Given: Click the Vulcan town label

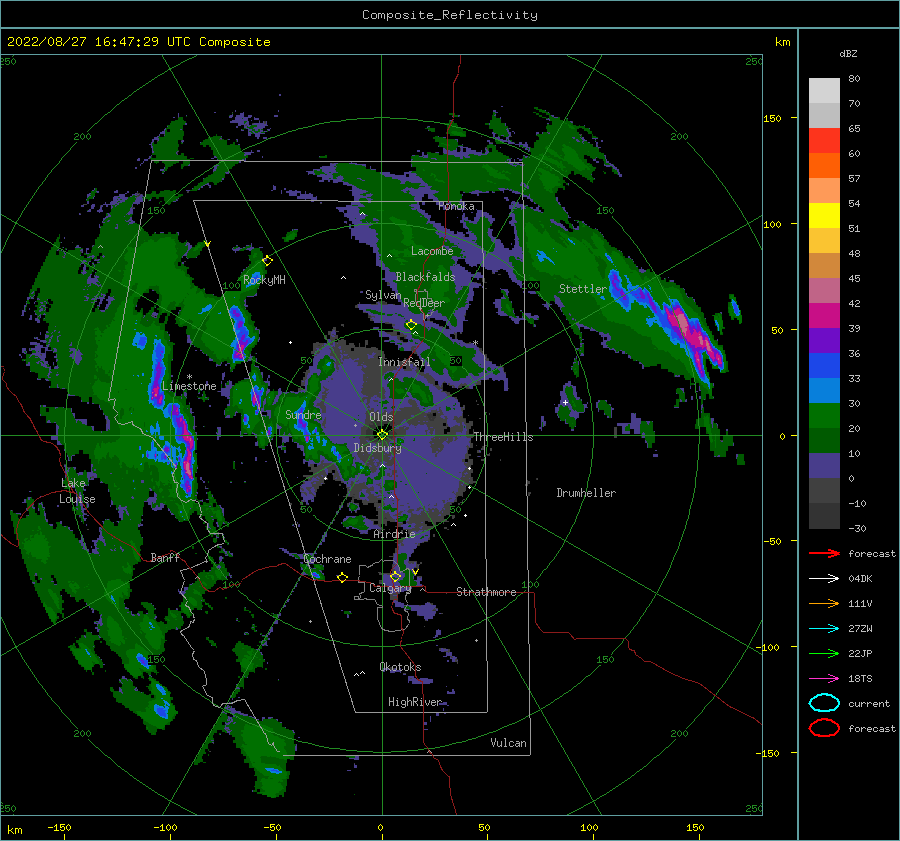Looking at the screenshot, I should pyautogui.click(x=508, y=743).
